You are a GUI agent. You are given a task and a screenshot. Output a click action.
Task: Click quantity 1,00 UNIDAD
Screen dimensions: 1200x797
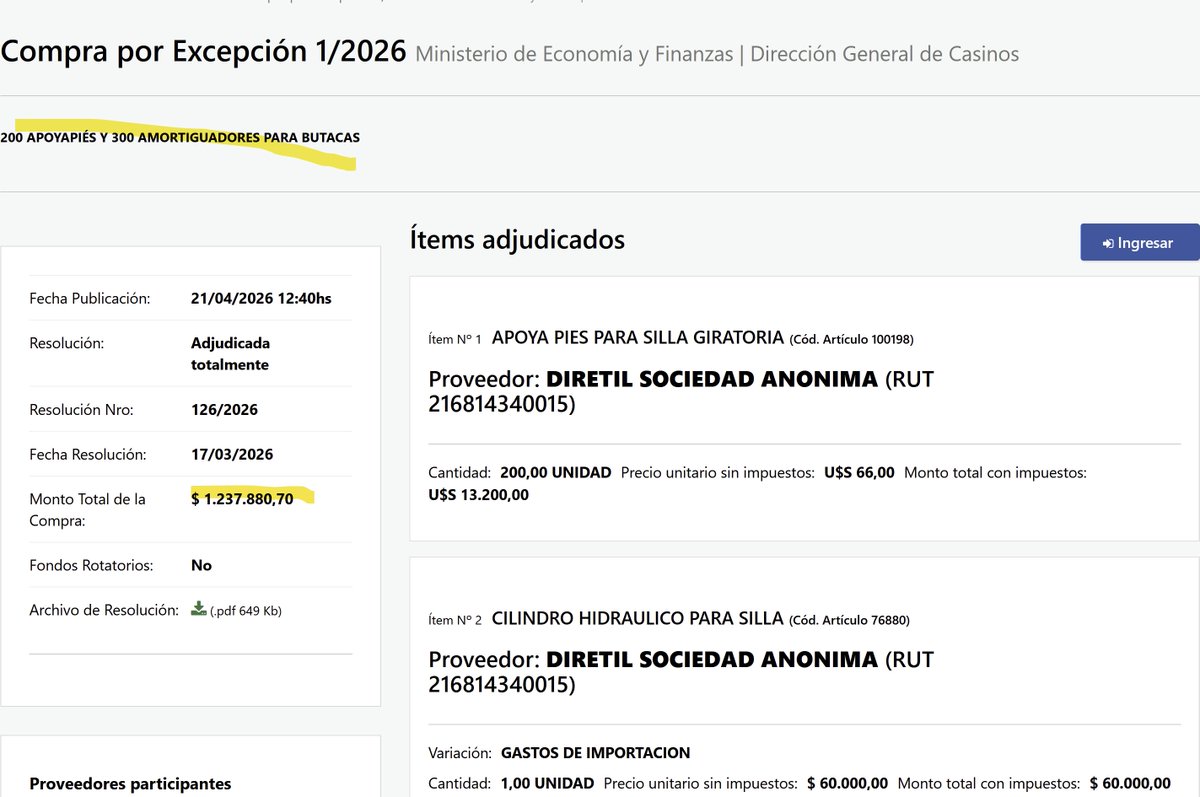click(x=545, y=783)
